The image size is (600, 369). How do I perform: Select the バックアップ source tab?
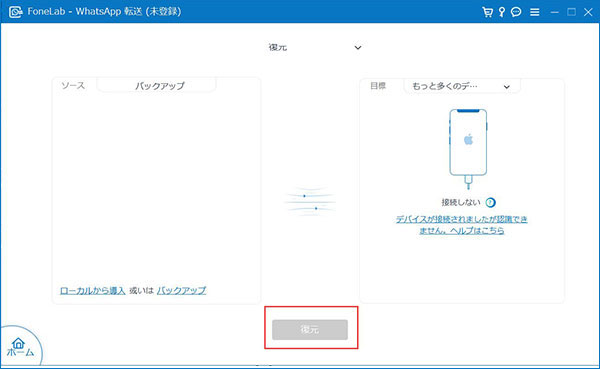157,85
